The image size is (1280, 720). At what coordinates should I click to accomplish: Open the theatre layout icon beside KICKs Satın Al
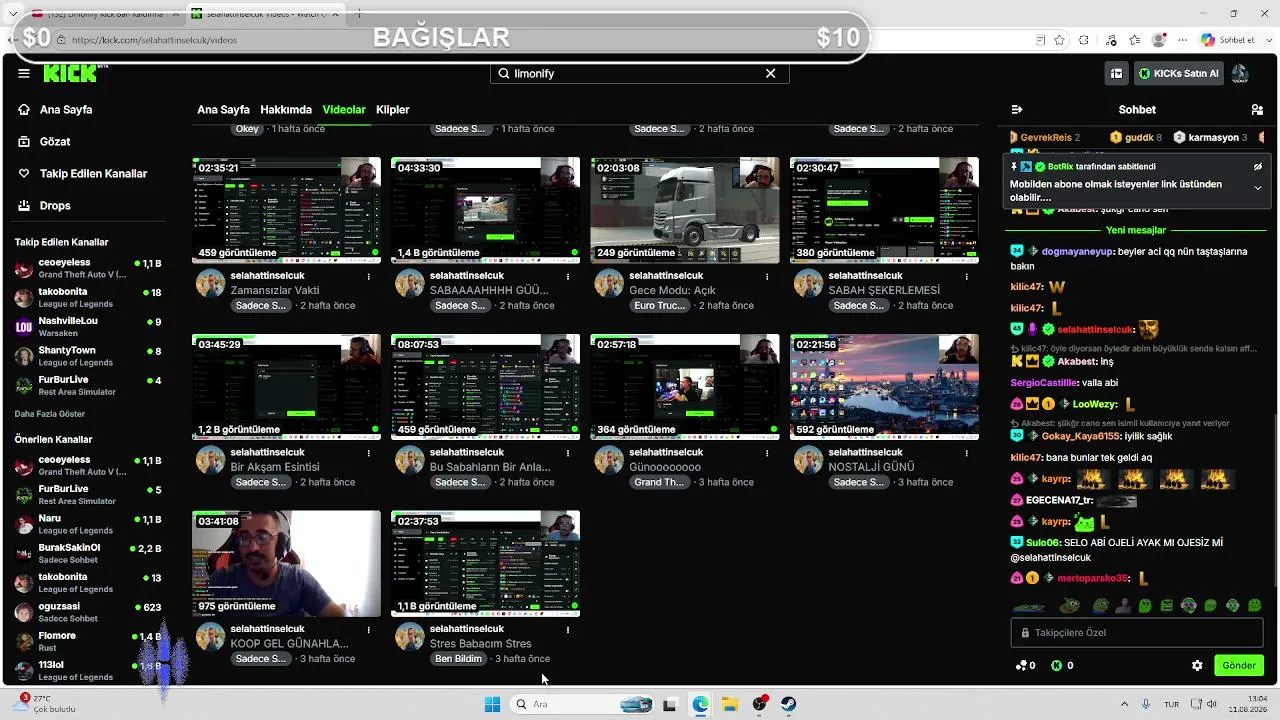pos(1117,73)
